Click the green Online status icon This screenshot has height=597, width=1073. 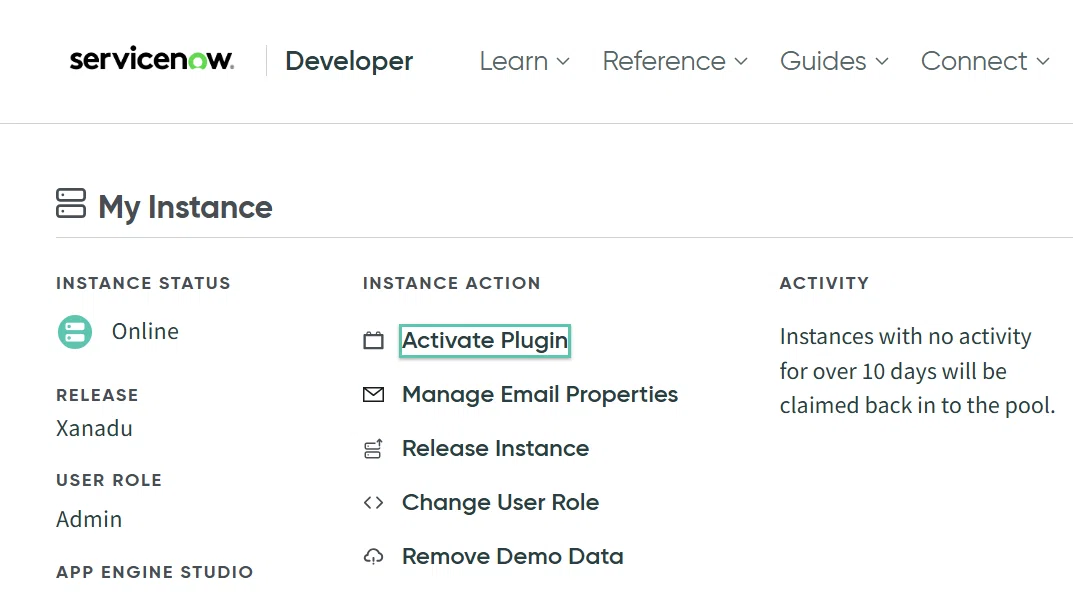(x=75, y=332)
